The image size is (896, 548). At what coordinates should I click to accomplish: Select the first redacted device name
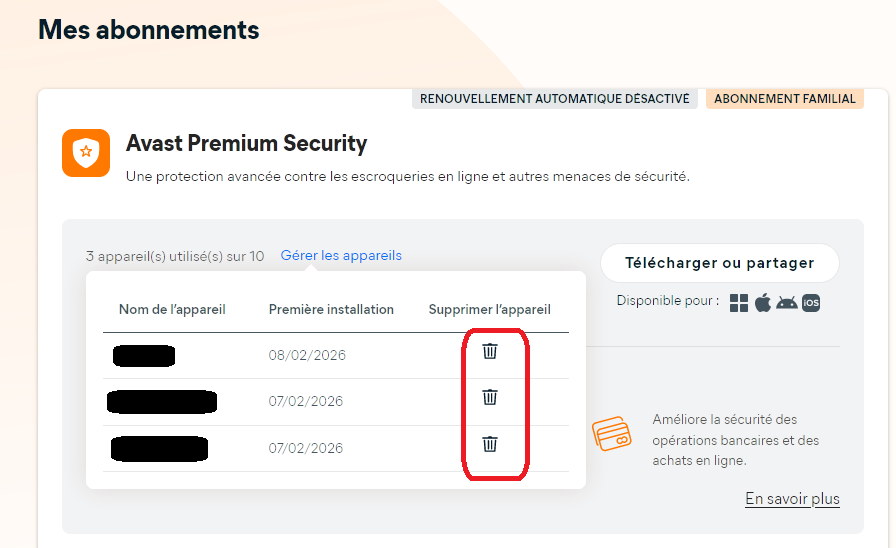click(x=144, y=355)
